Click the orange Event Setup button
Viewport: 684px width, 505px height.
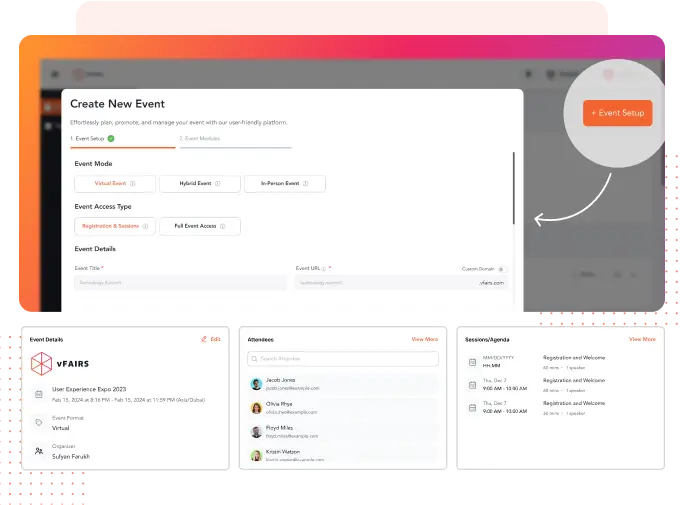tap(617, 113)
